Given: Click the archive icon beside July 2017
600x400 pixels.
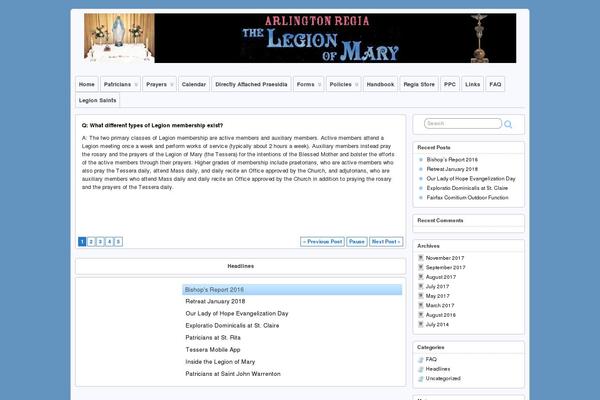Looking at the screenshot, I should point(421,286).
